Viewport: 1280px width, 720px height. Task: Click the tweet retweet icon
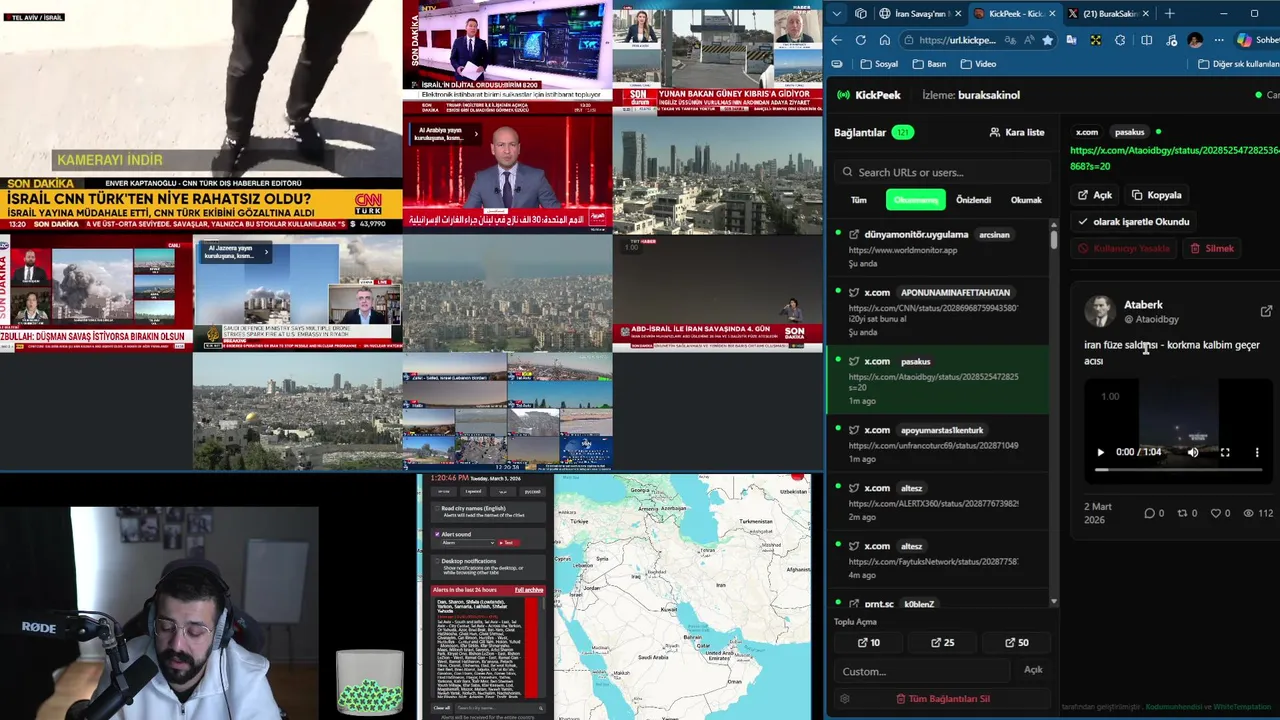click(1182, 513)
